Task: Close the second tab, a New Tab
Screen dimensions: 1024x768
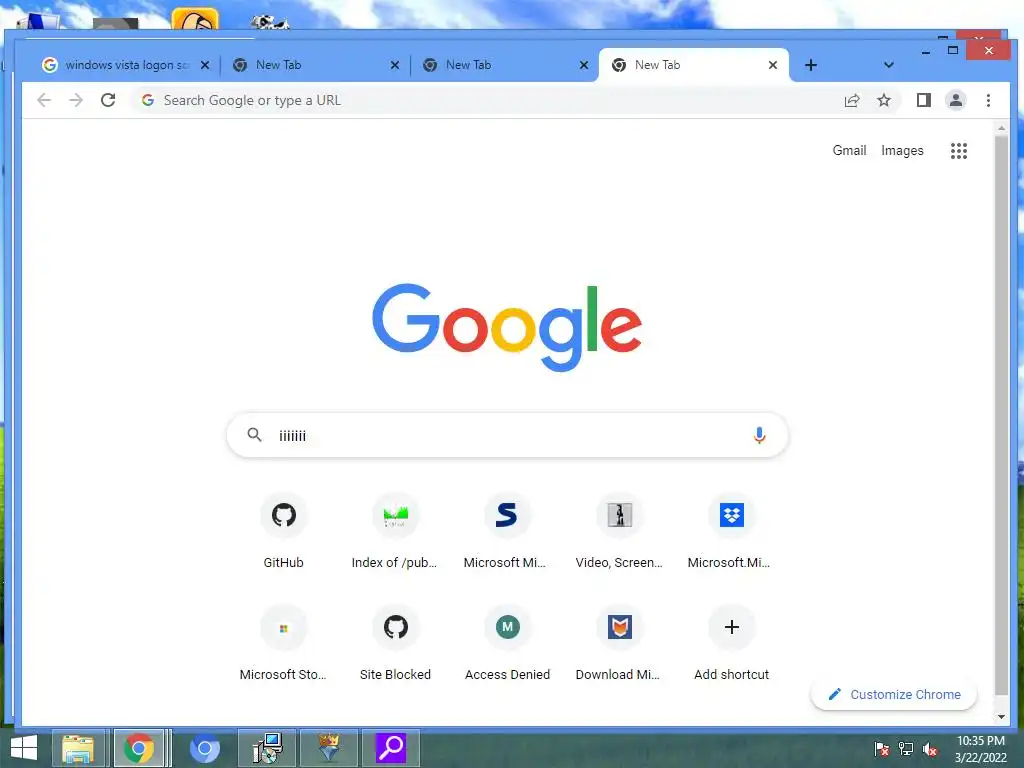Action: coord(394,65)
